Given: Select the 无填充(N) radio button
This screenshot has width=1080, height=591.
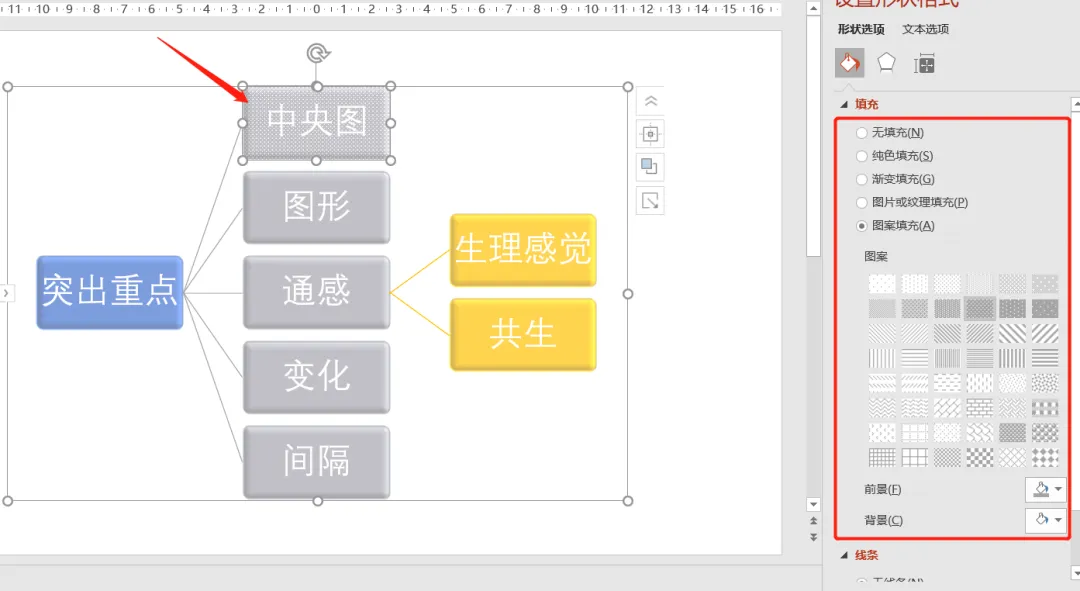Looking at the screenshot, I should 862,132.
